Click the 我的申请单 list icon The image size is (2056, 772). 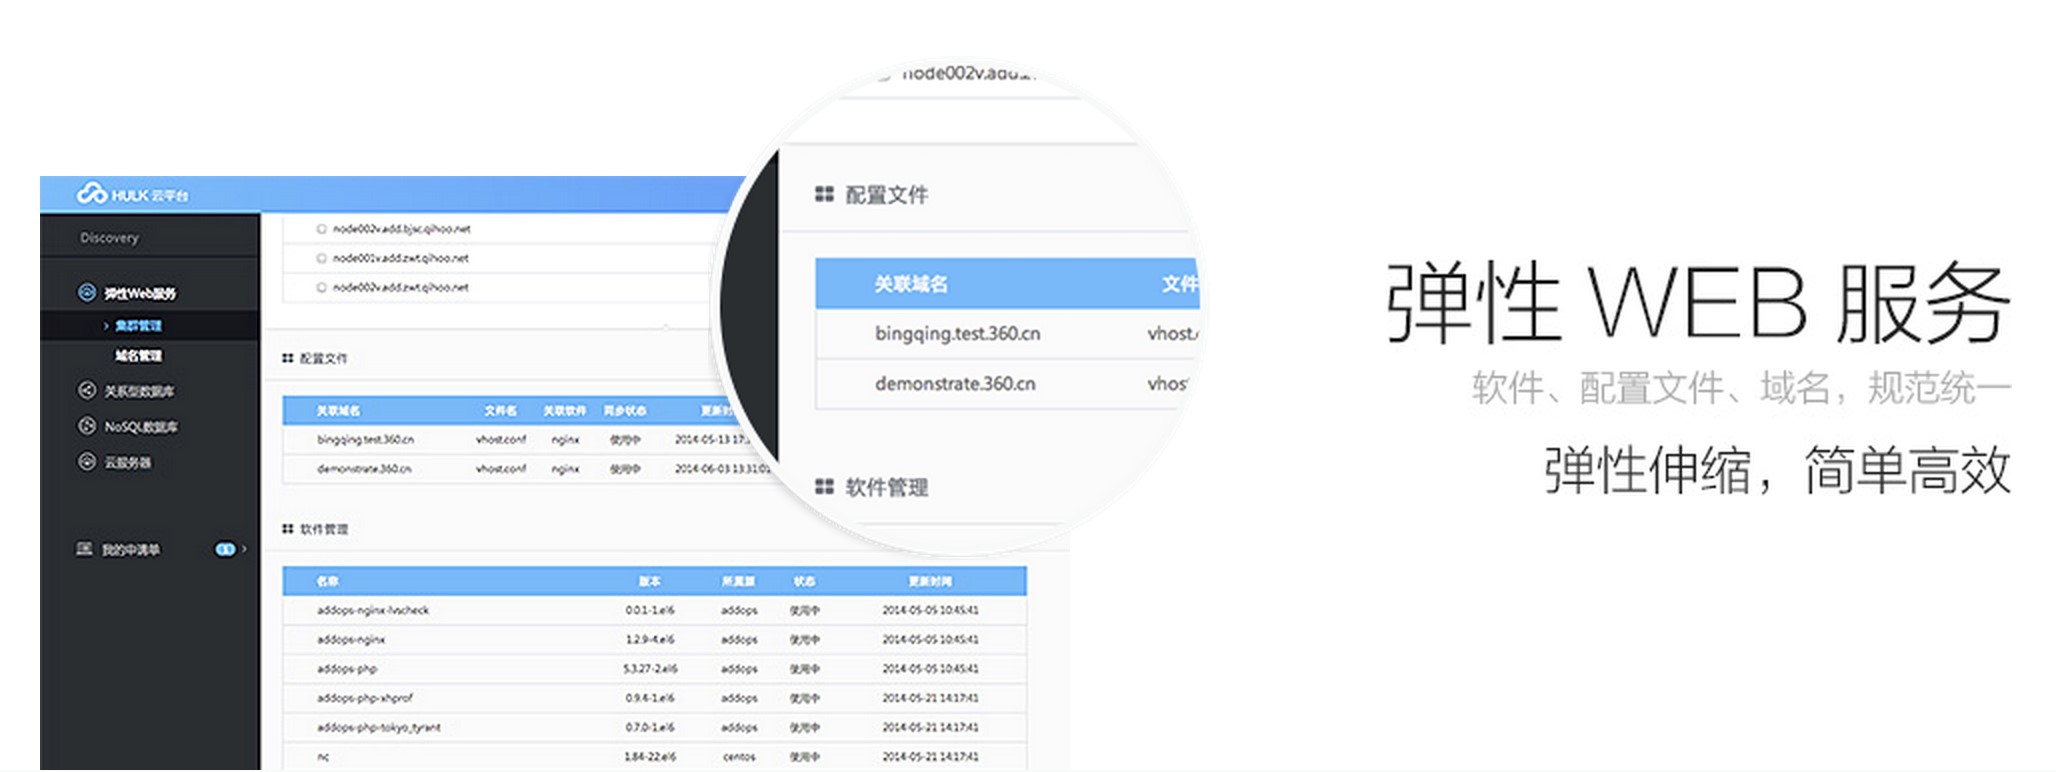click(85, 549)
